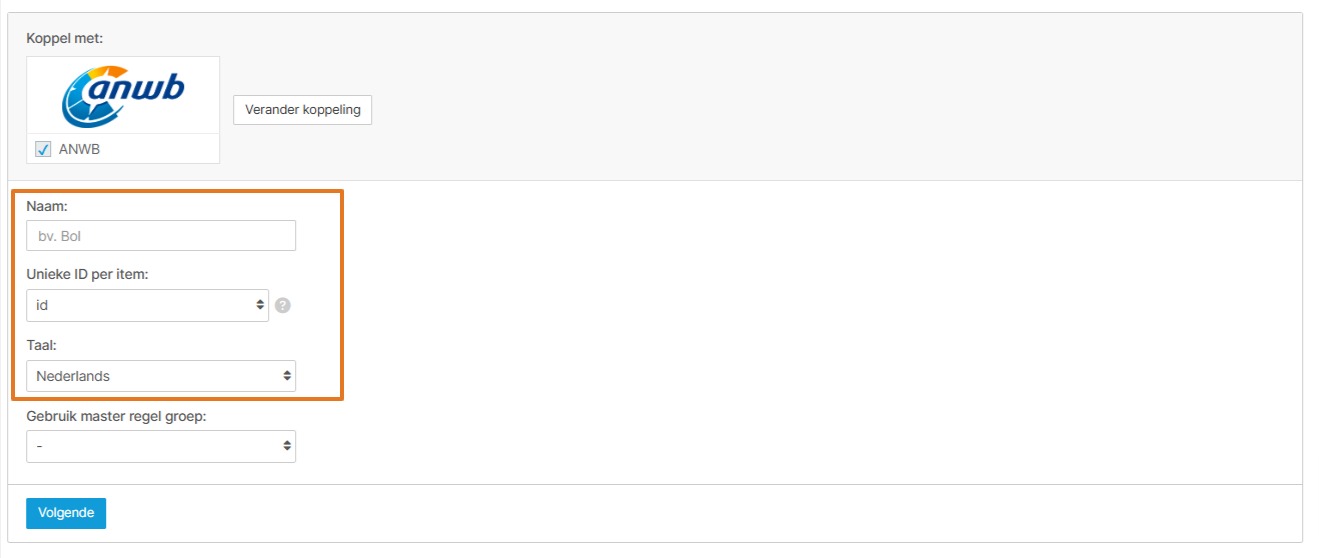Click the 'Gebruik master regel groep:' label
1319x558 pixels.
tap(116, 416)
